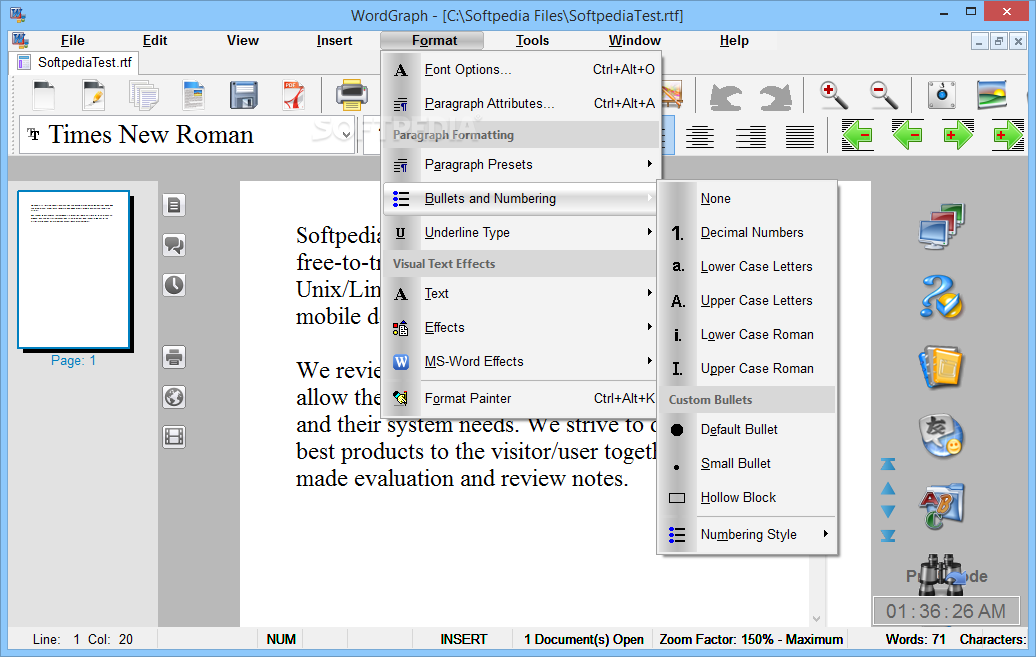
Task: Open the Tools menu
Action: coord(532,40)
